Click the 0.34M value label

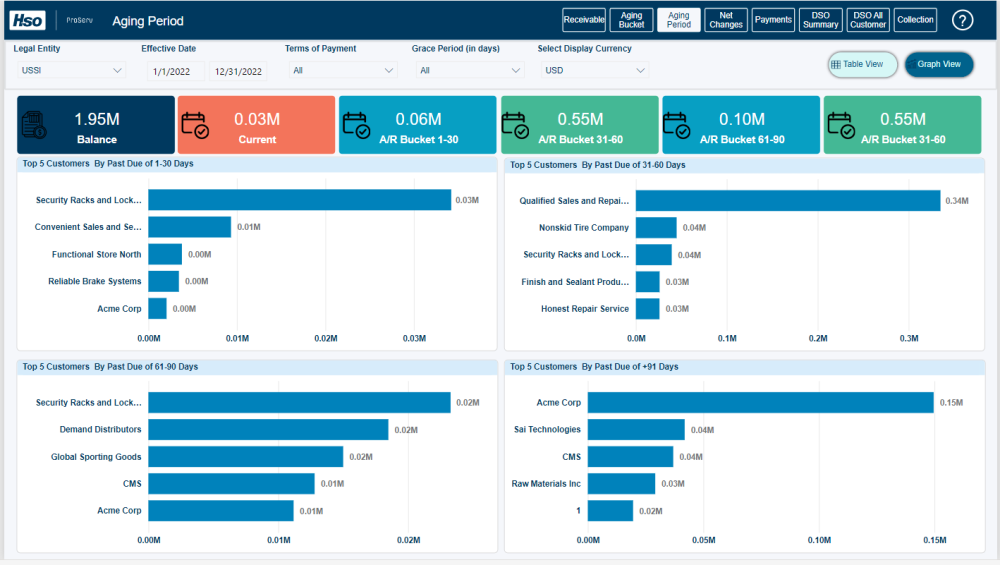coord(957,201)
